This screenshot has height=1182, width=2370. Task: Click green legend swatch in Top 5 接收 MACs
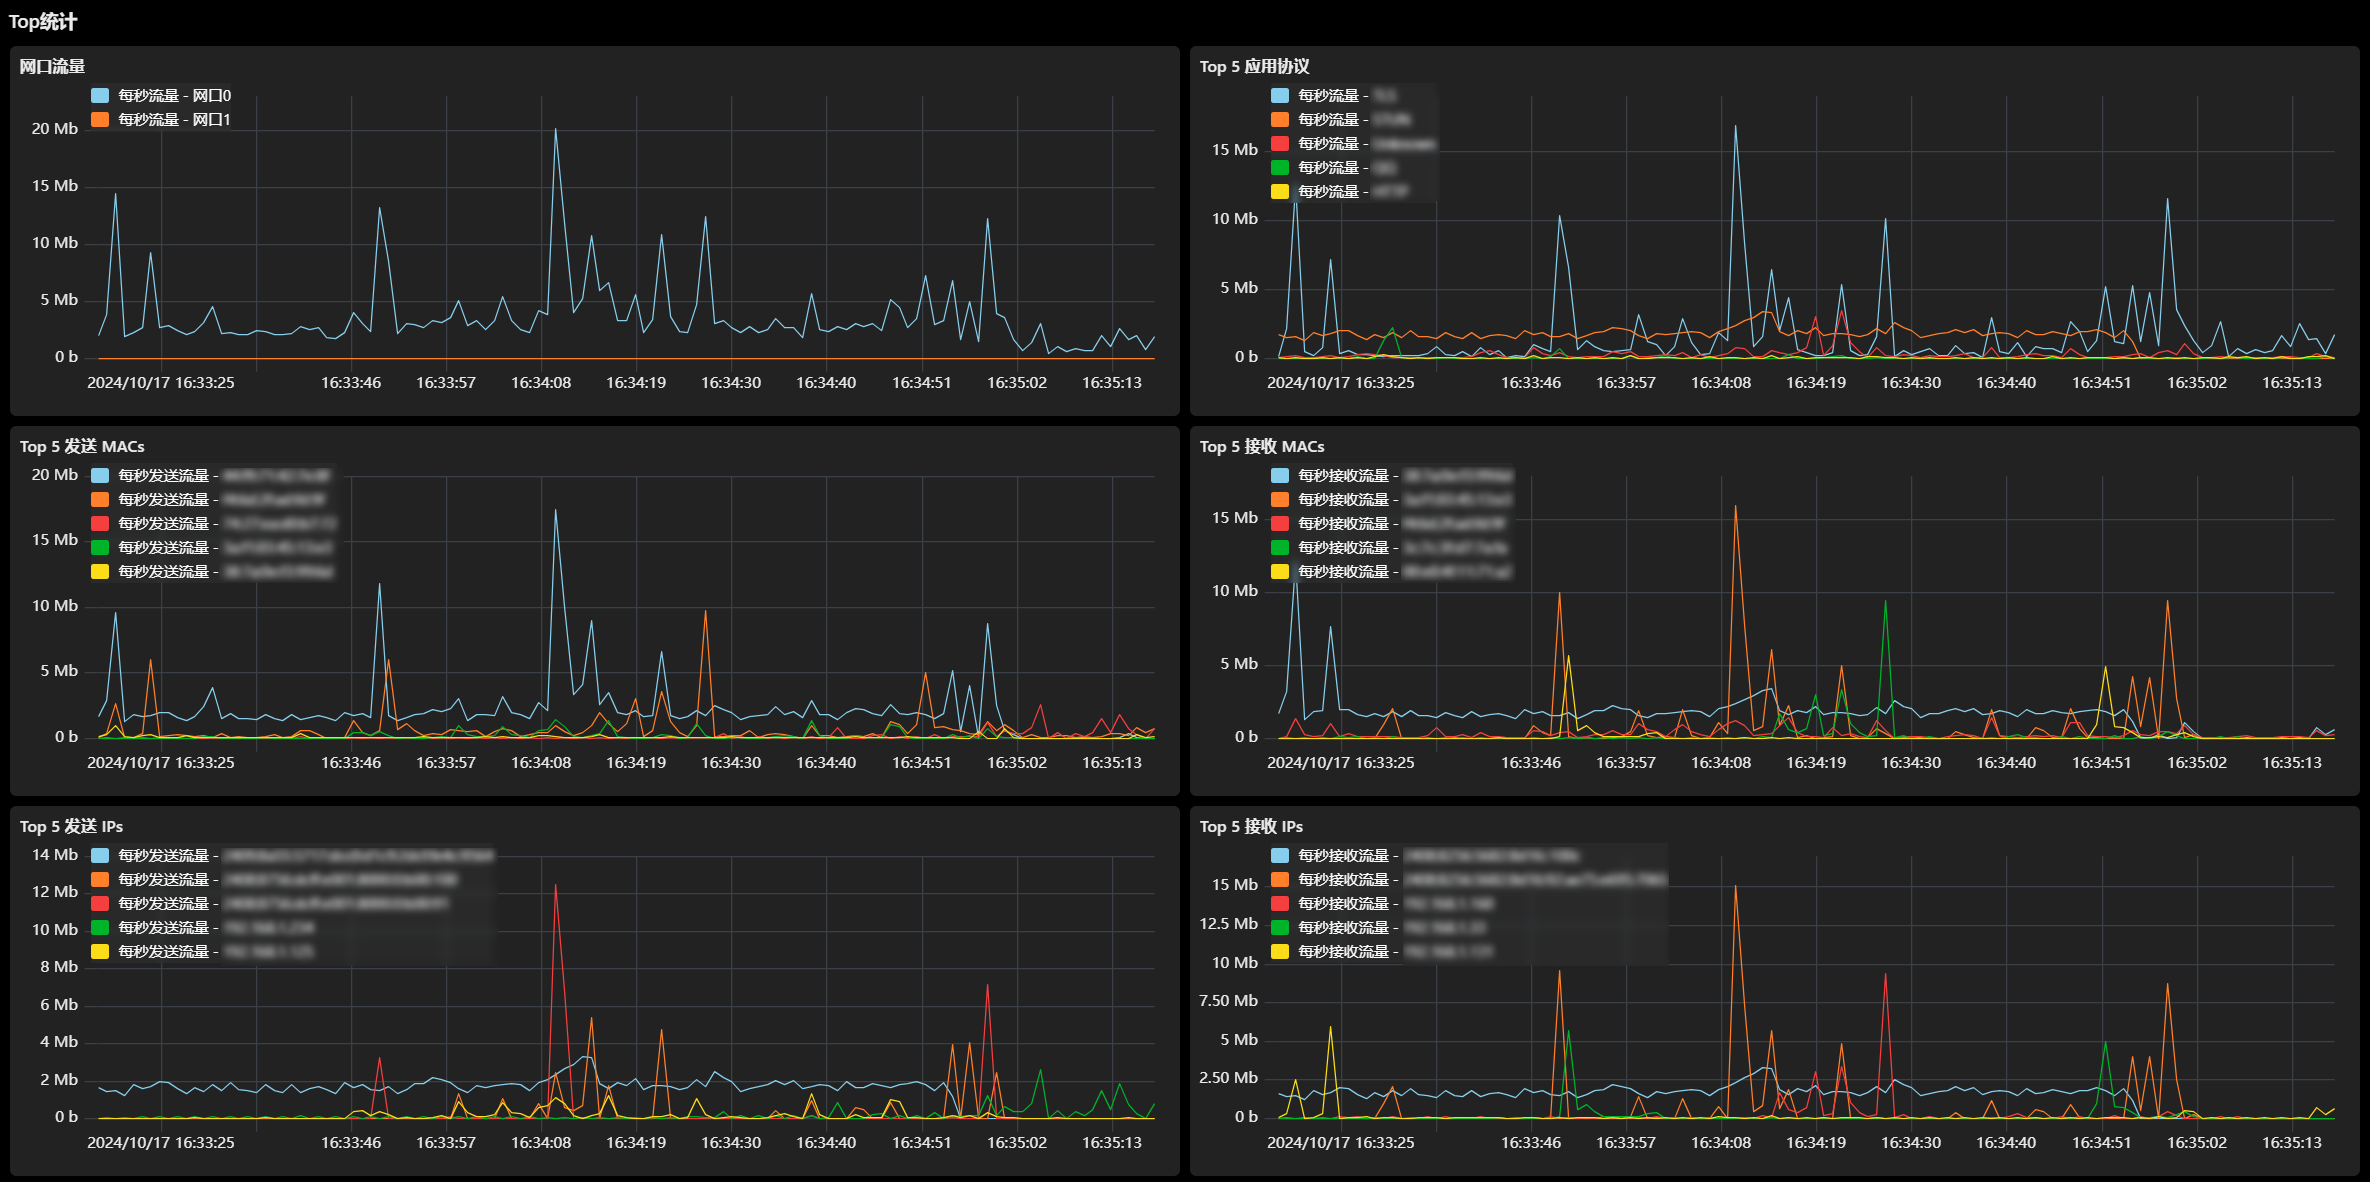point(1280,547)
